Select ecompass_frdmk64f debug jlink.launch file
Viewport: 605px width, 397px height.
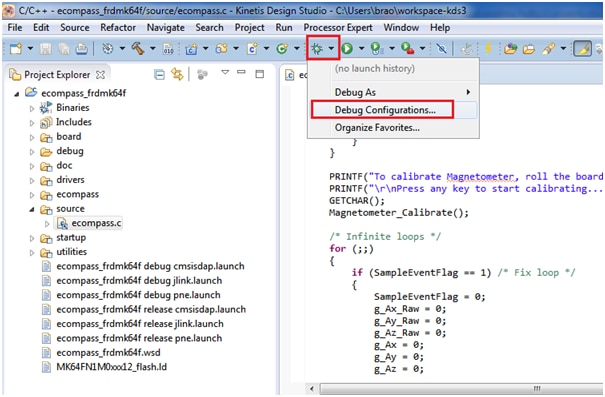pyautogui.click(x=139, y=281)
